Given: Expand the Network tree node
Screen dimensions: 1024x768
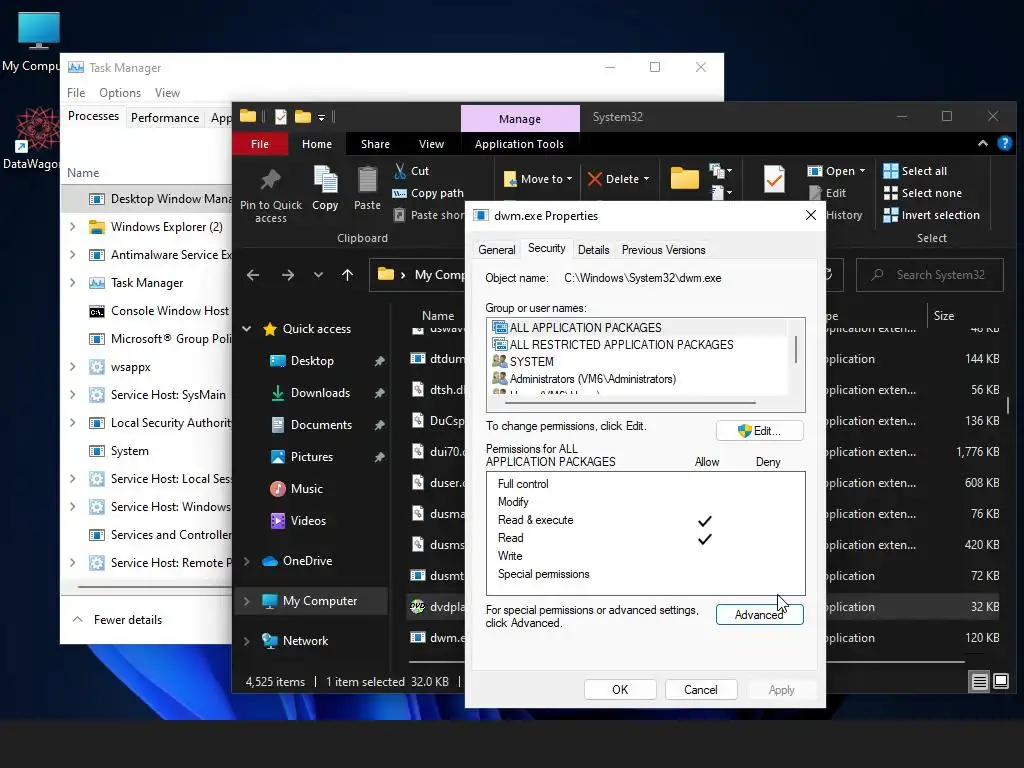Looking at the screenshot, I should [x=247, y=641].
